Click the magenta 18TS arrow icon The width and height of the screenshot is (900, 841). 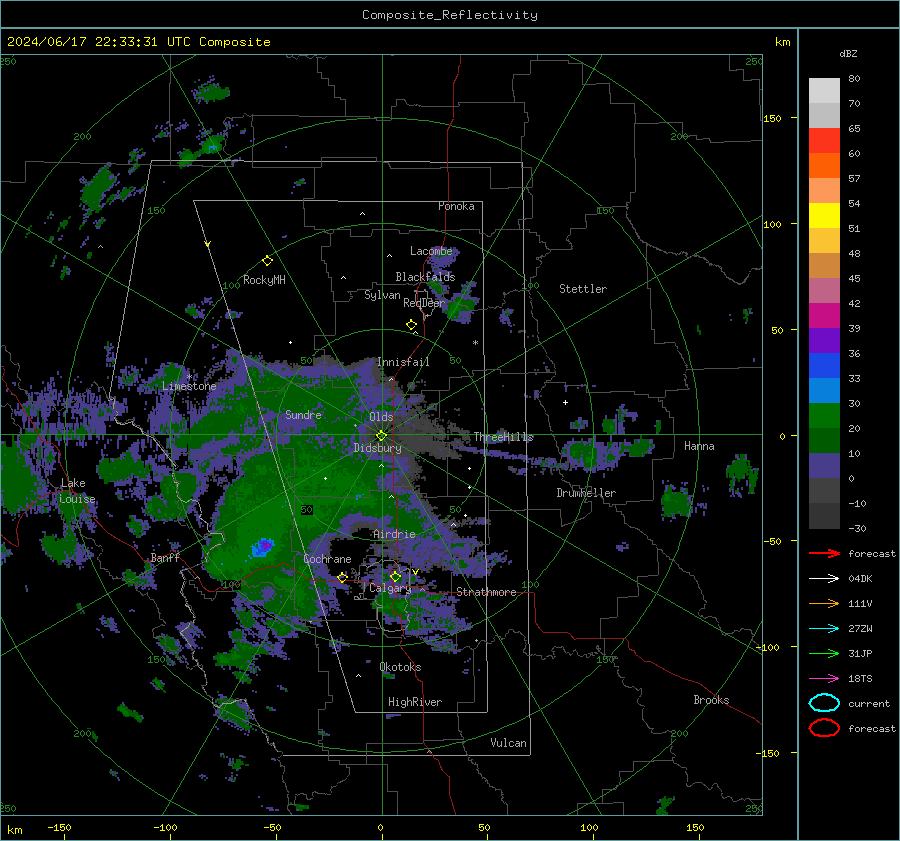point(824,679)
